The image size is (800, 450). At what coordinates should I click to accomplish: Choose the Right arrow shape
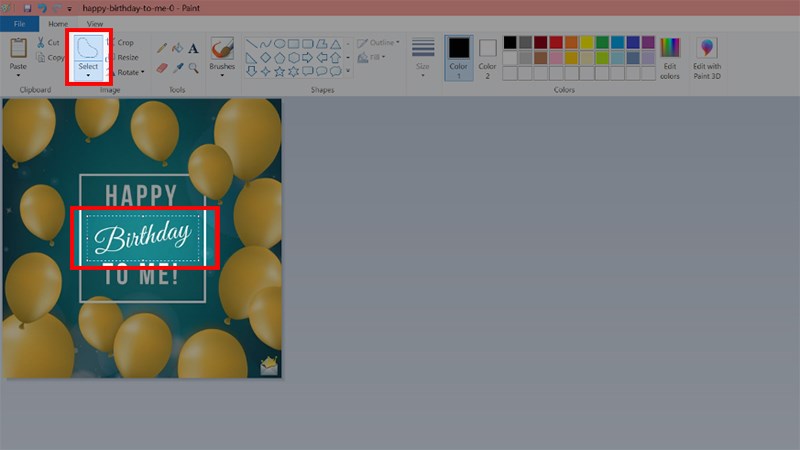pyautogui.click(x=308, y=58)
